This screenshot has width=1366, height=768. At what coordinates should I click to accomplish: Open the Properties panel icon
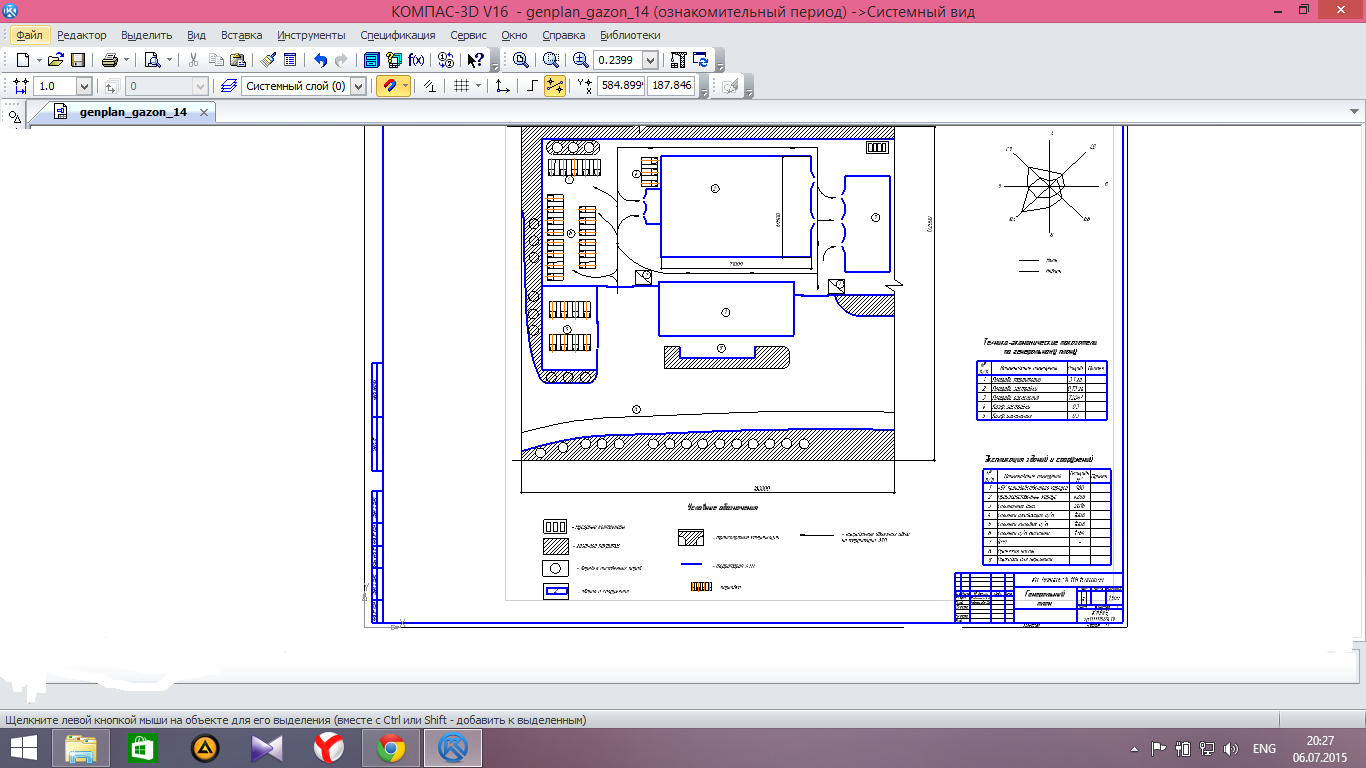tap(289, 60)
